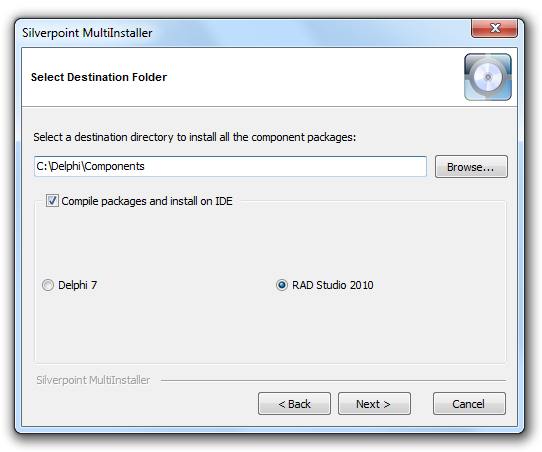Click the installer disc icon in header
This screenshot has height=452, width=542.
click(x=488, y=77)
